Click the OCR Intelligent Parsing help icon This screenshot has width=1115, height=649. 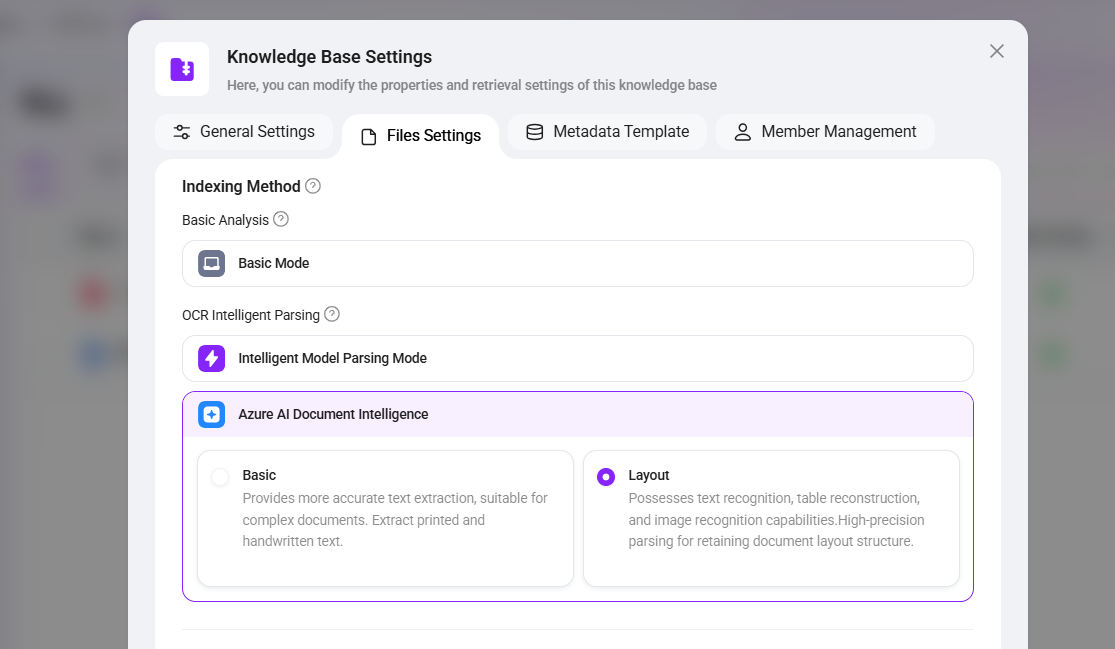point(332,314)
